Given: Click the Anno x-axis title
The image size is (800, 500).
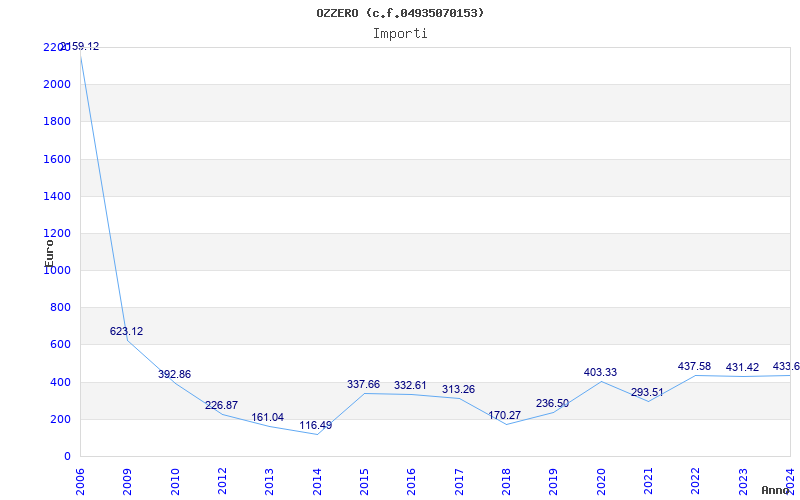Looking at the screenshot, I should pyautogui.click(x=776, y=490).
